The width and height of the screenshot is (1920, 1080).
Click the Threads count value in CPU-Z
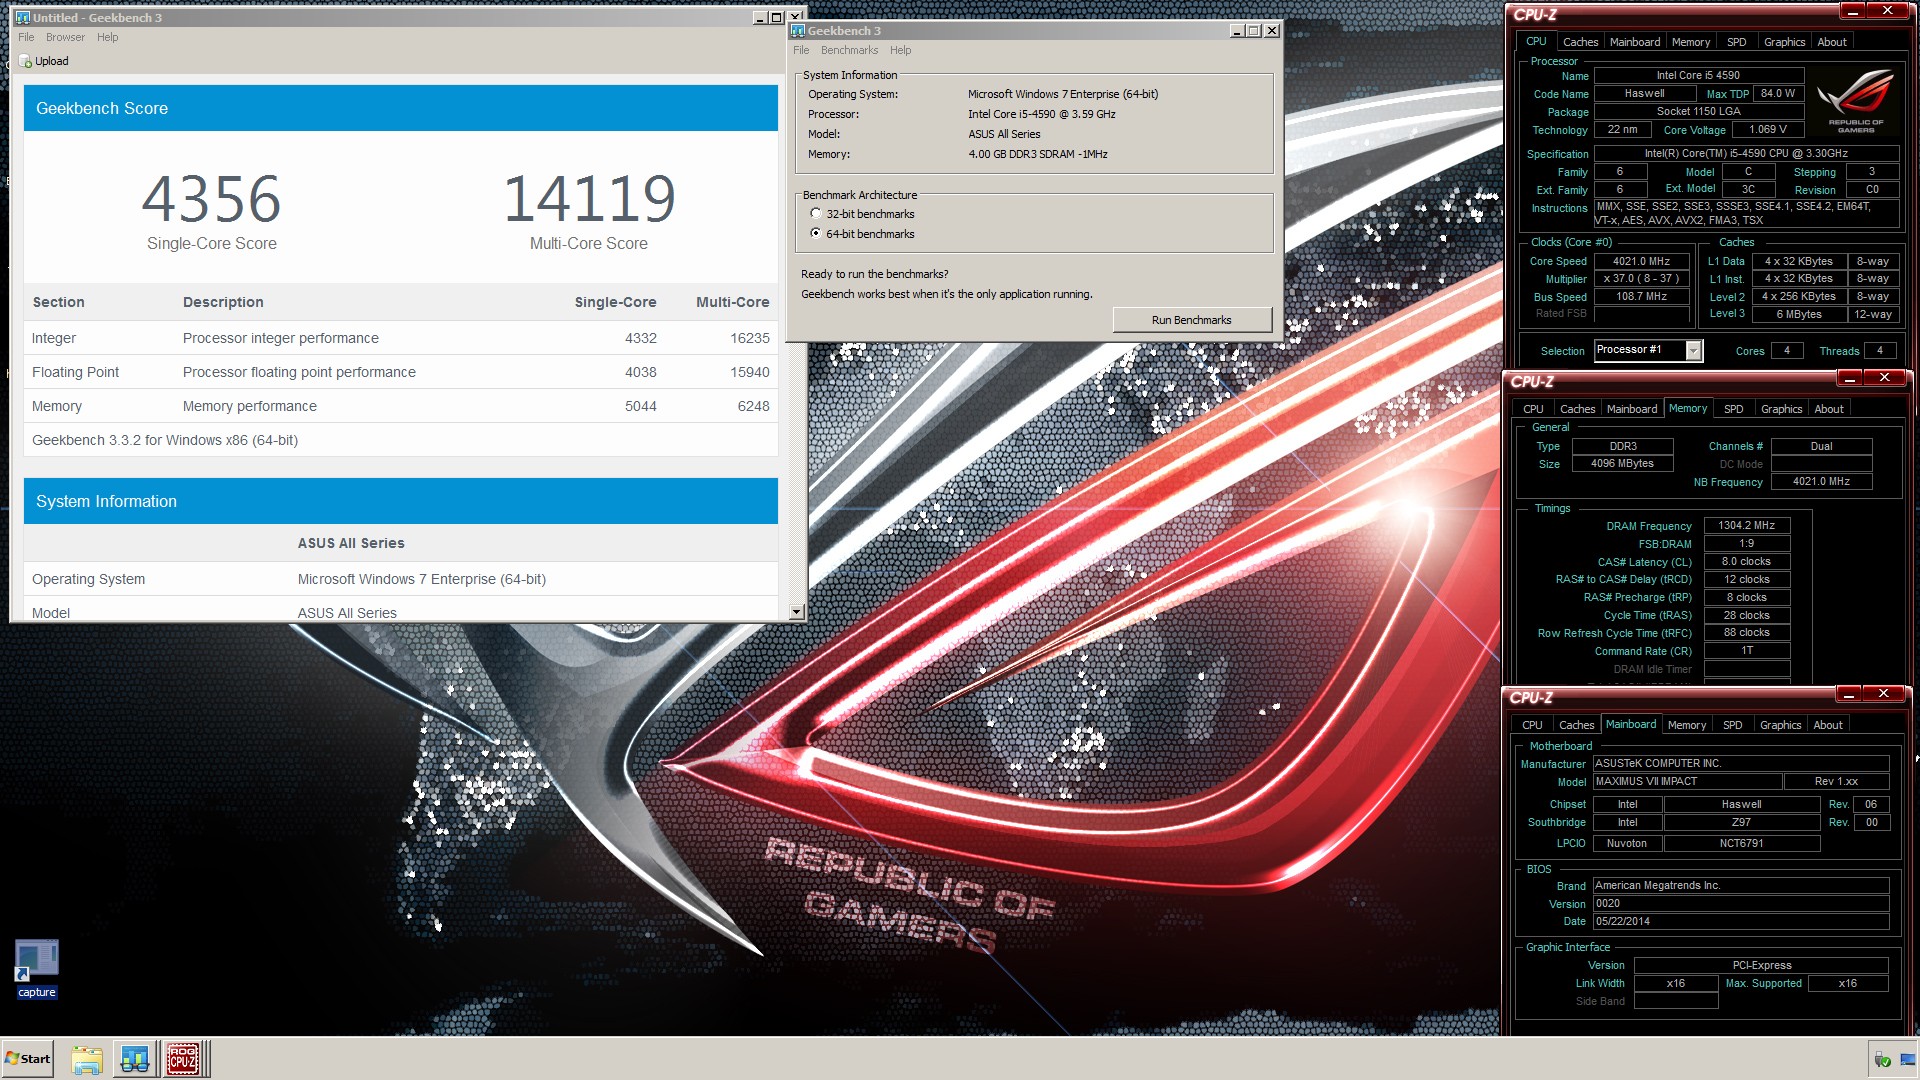pos(1880,351)
